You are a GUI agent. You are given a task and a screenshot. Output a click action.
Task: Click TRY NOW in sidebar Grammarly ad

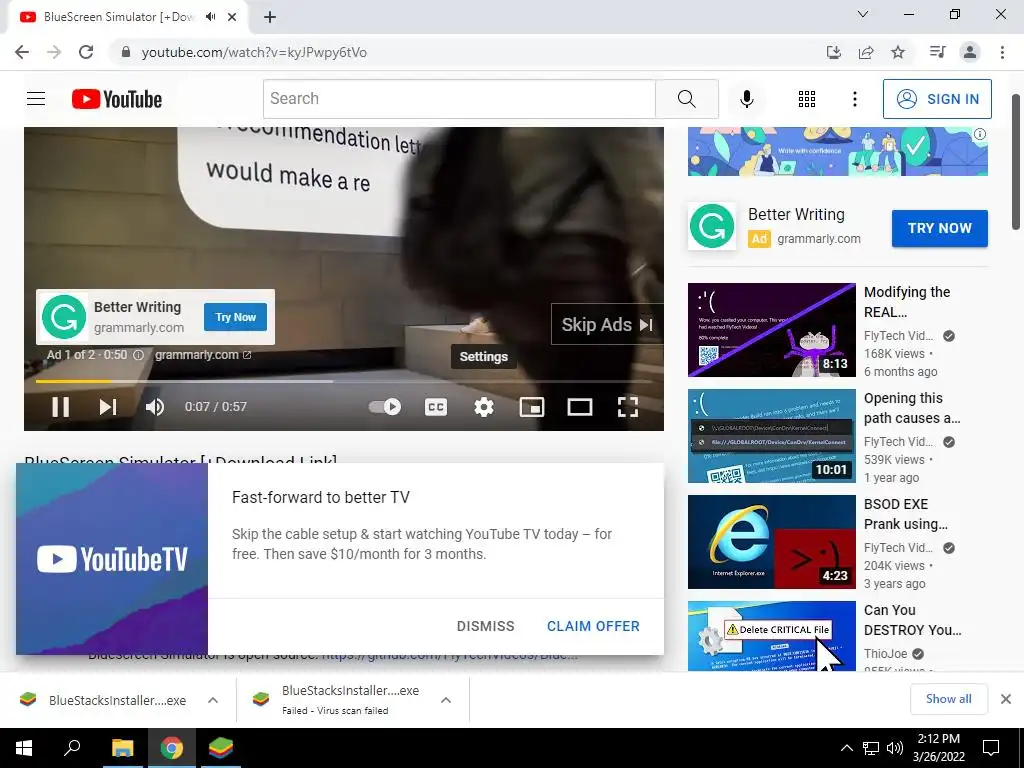coord(940,228)
